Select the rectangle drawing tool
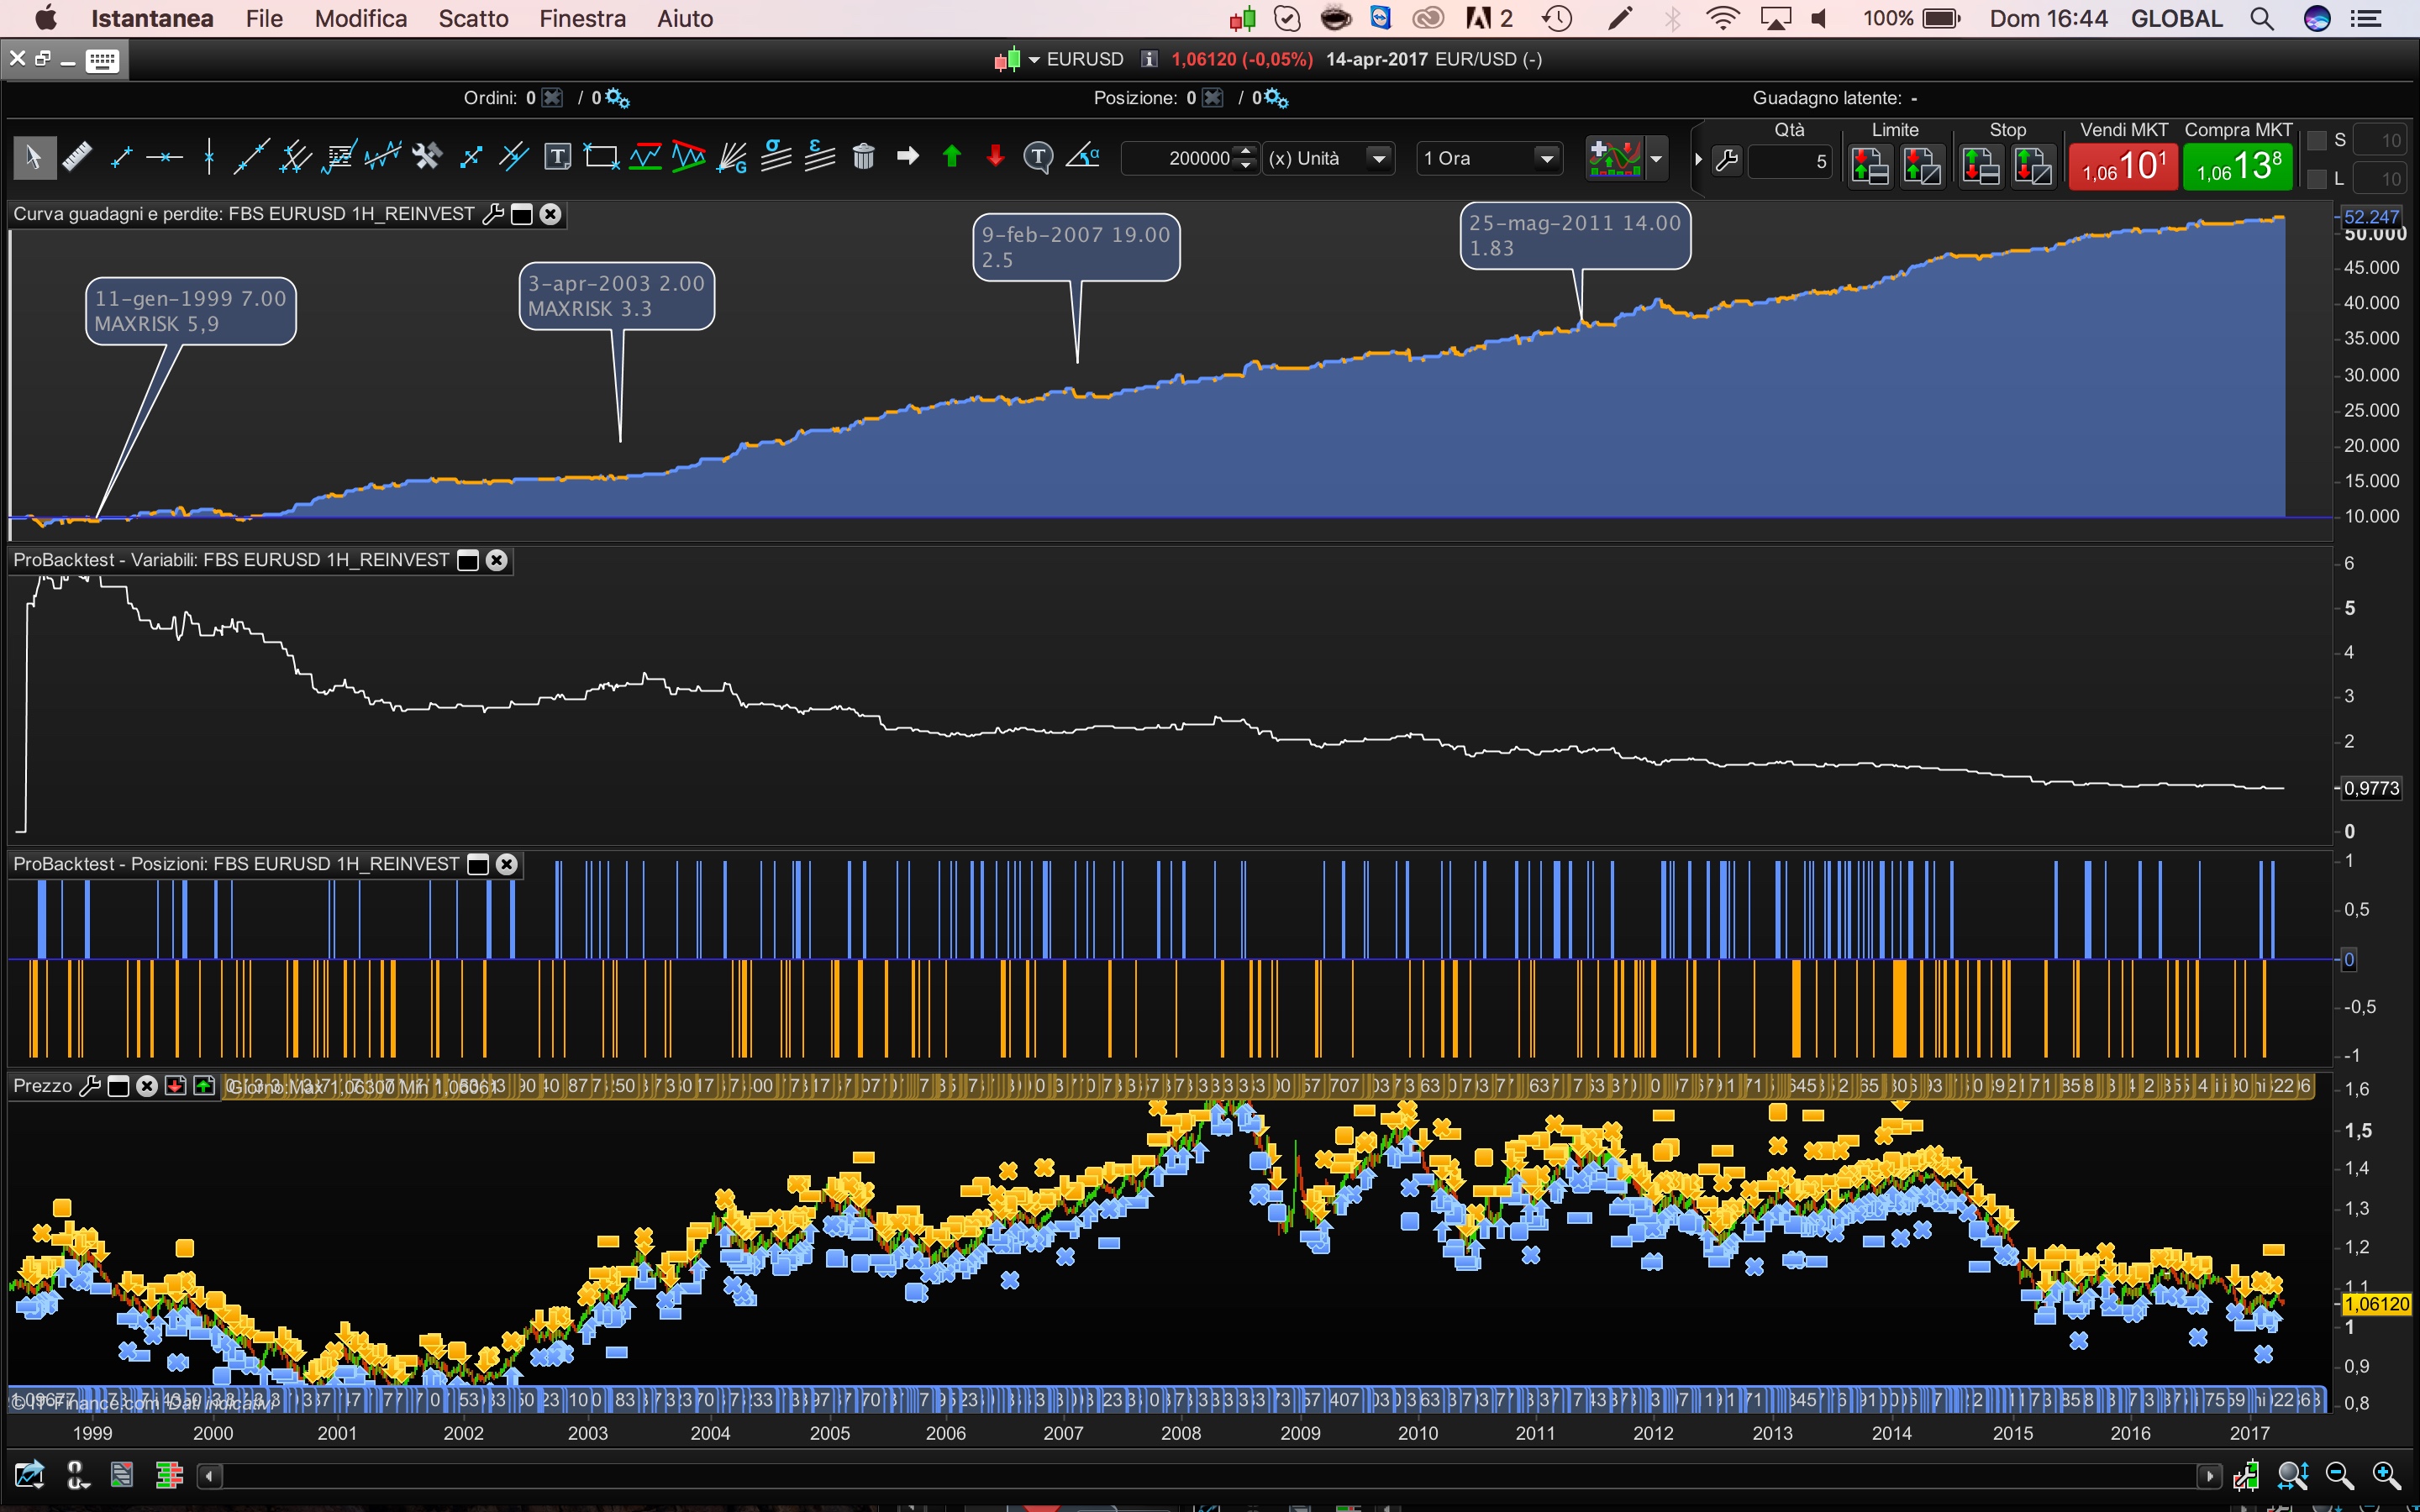 601,157
